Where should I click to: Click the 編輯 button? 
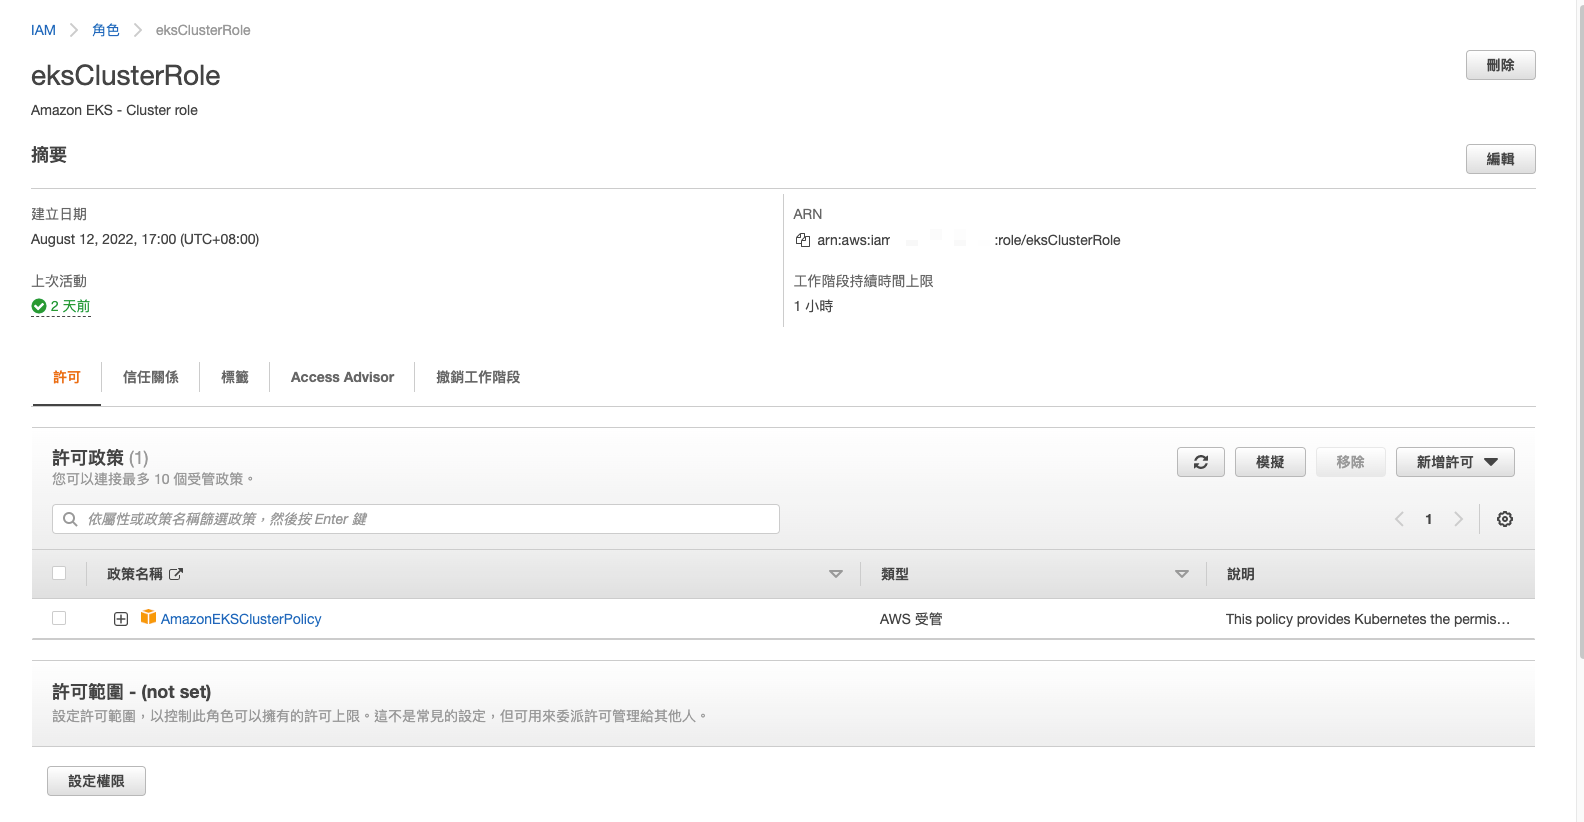click(1500, 159)
